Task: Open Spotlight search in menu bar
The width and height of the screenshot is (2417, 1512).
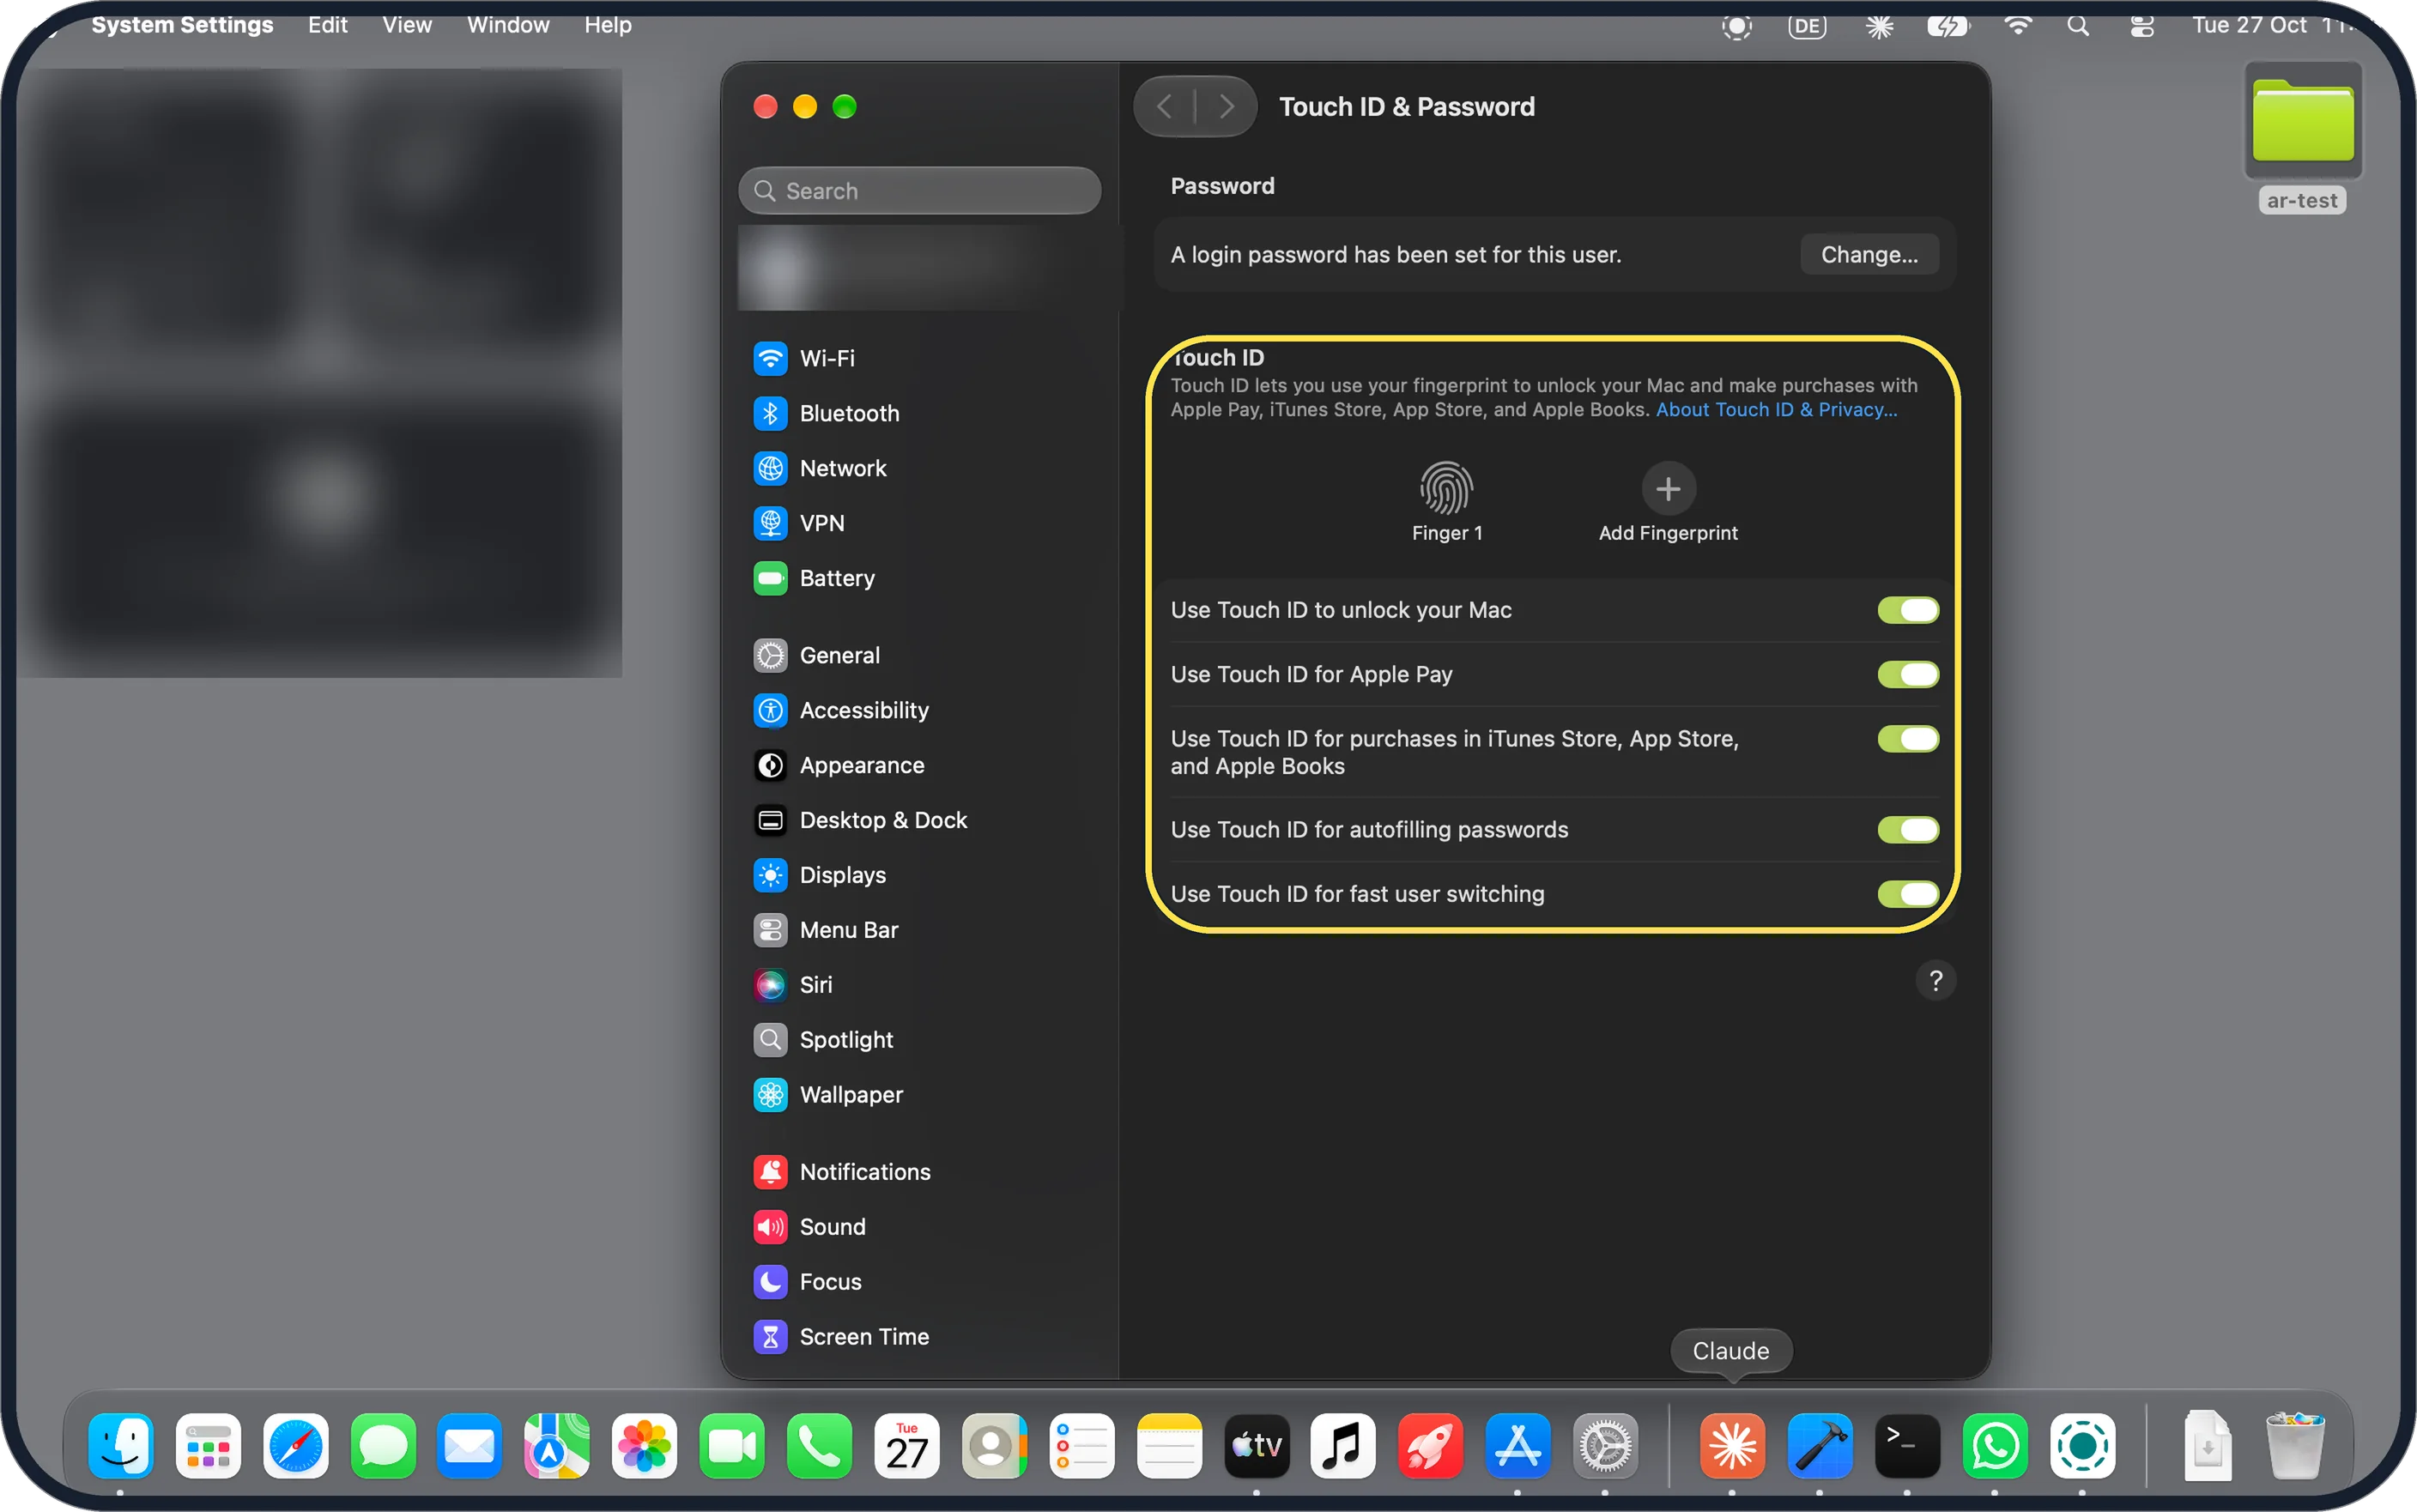Action: coord(2078,26)
